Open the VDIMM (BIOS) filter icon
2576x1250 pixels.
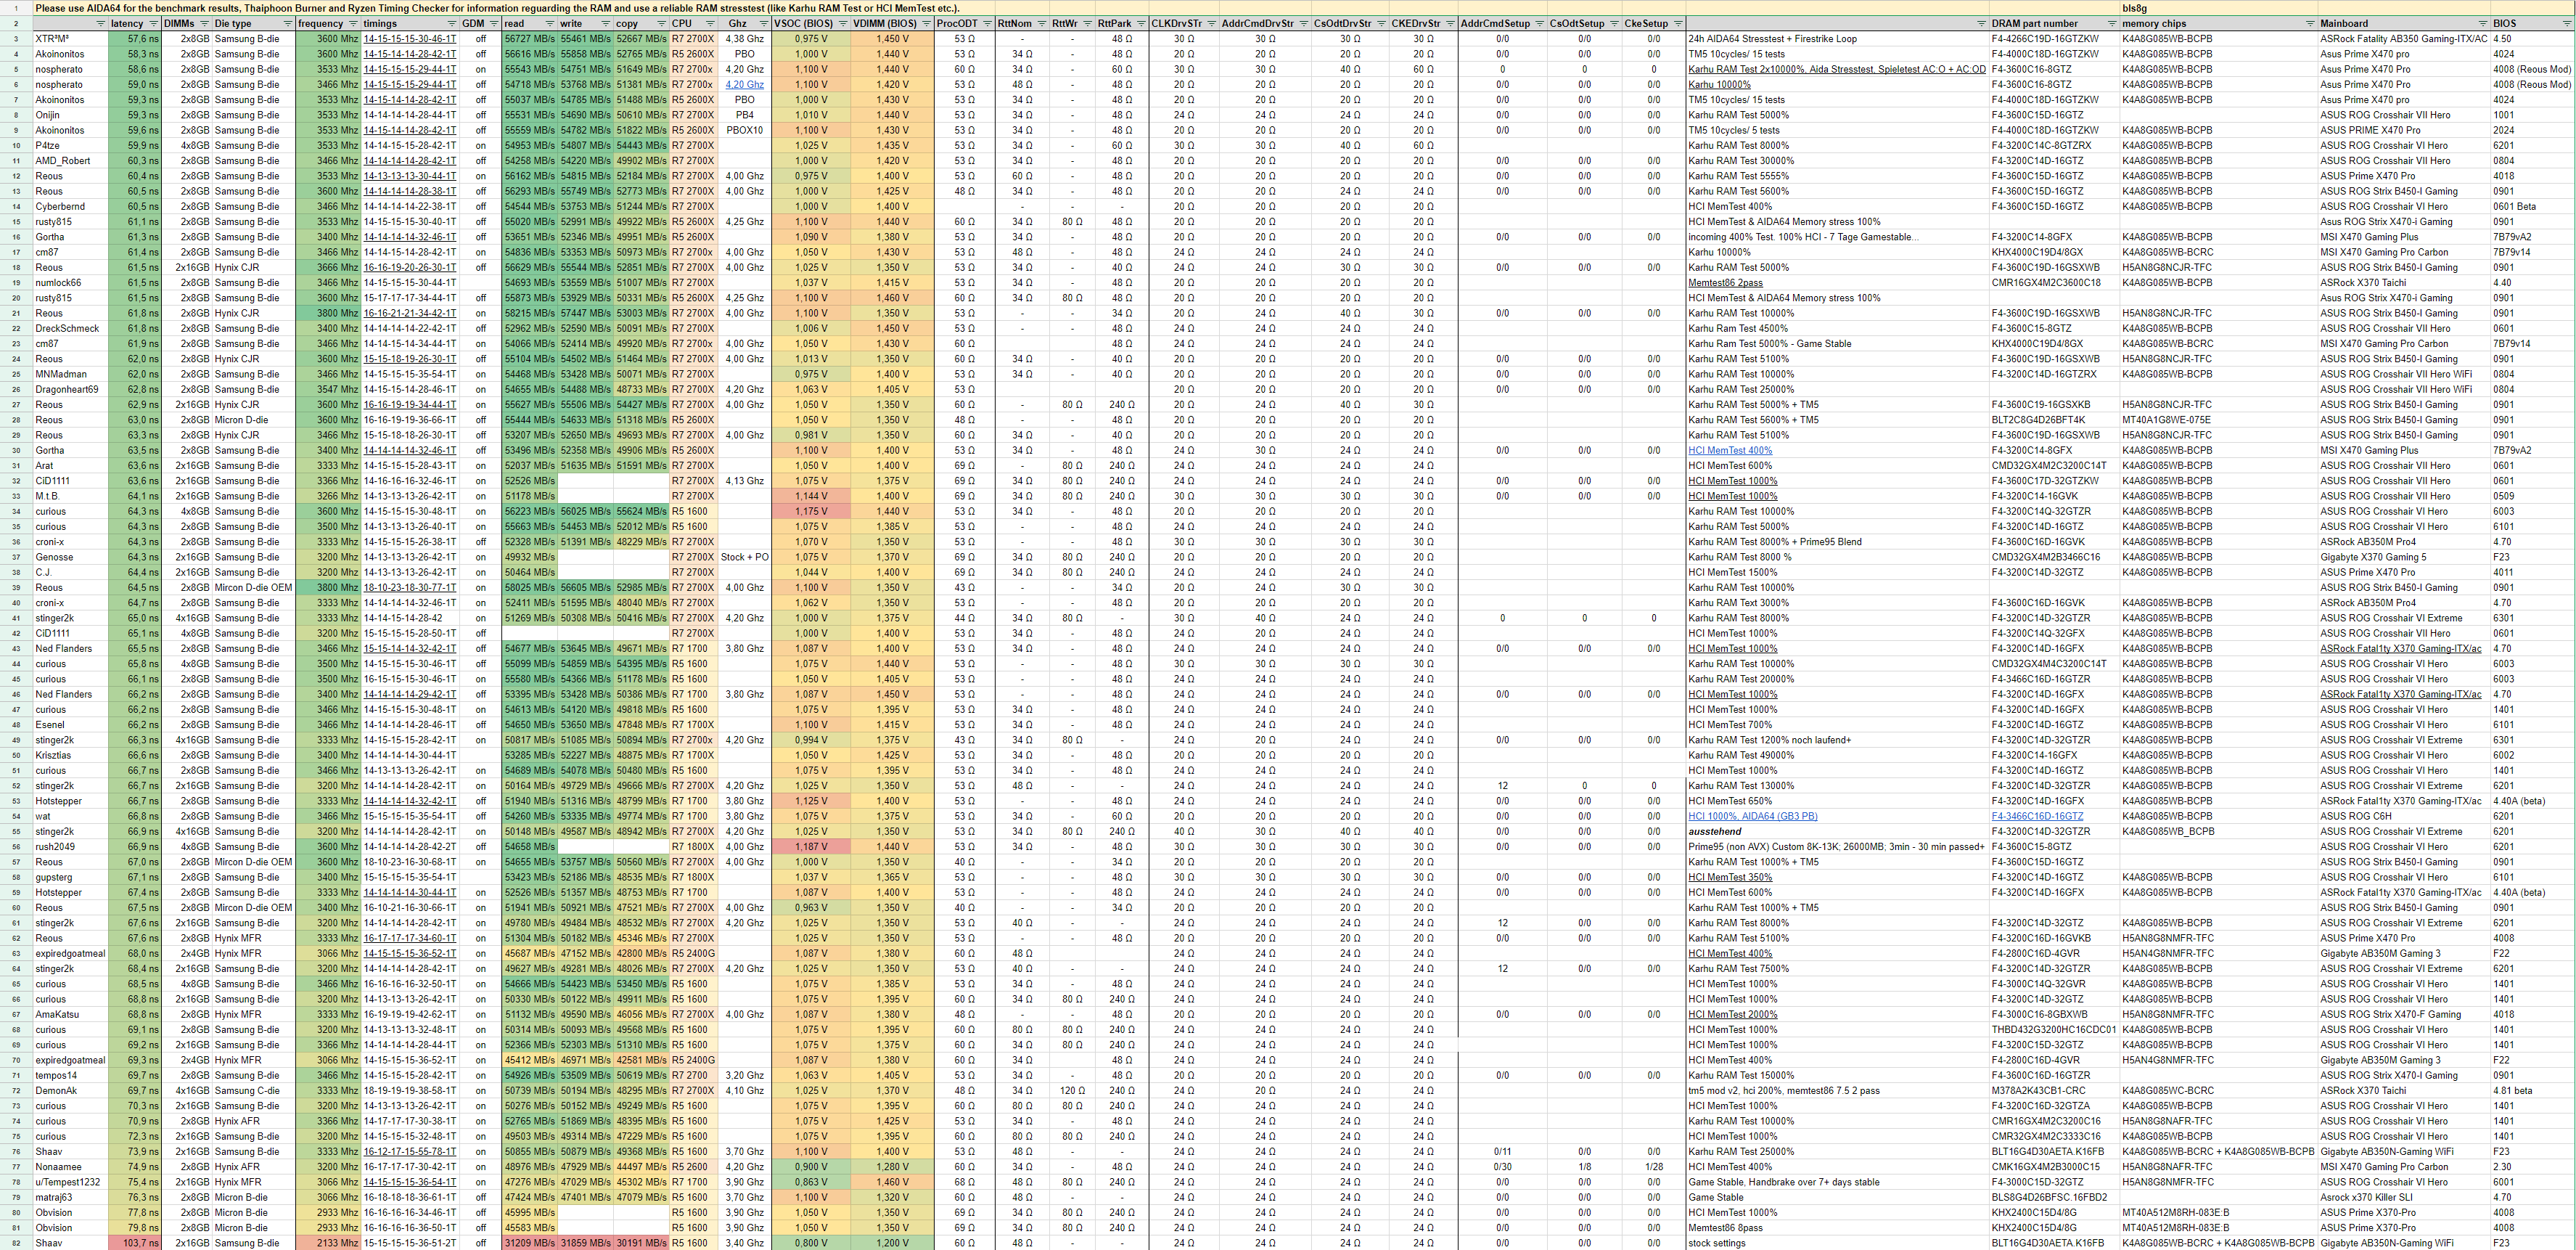(926, 23)
